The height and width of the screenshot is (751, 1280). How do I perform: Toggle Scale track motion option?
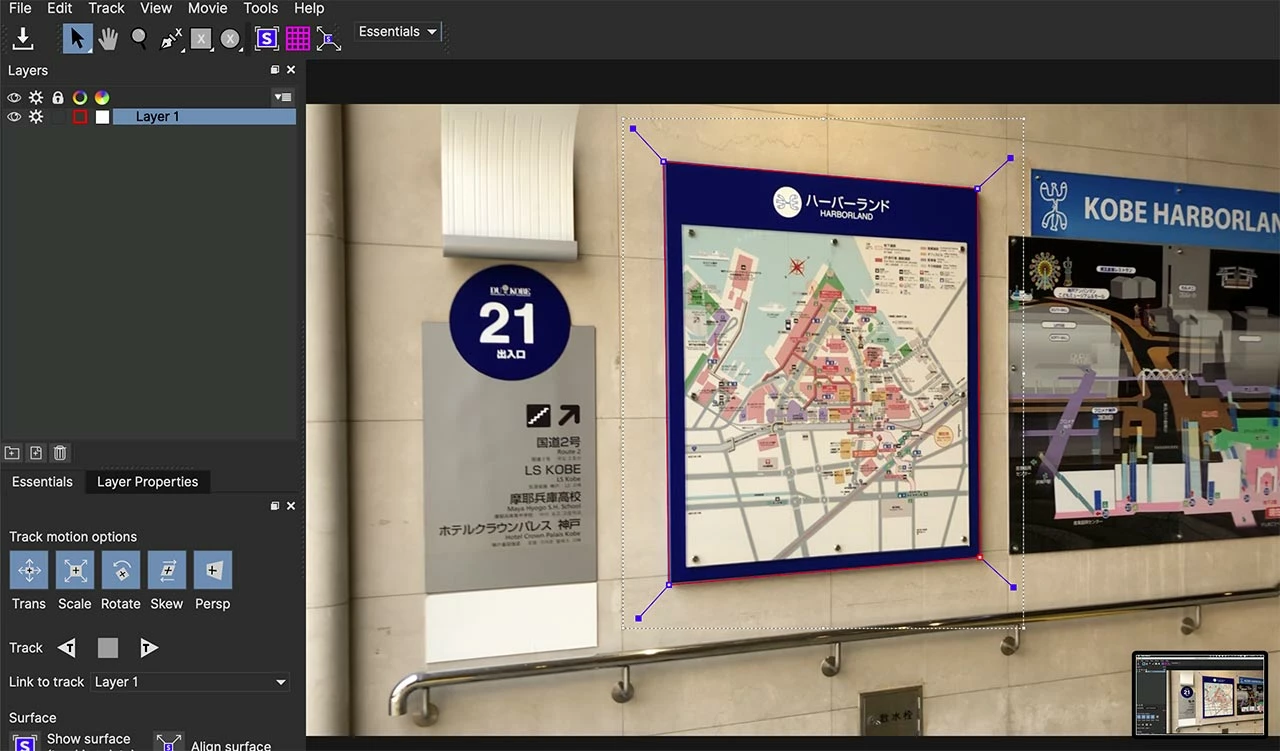75,570
